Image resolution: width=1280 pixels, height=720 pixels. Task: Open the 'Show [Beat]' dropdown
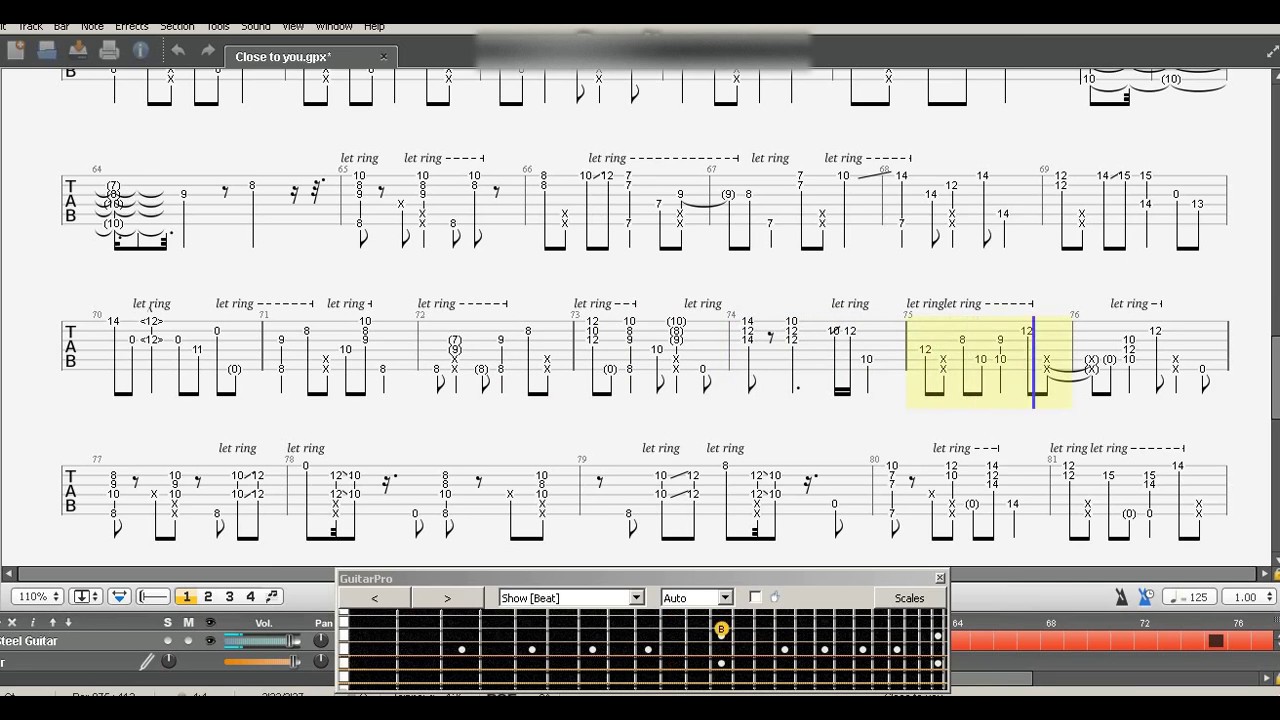point(572,598)
